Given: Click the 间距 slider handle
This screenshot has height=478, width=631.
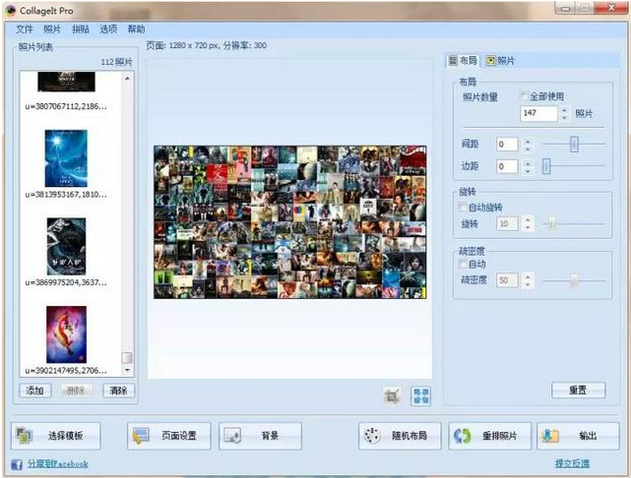Looking at the screenshot, I should click(574, 144).
